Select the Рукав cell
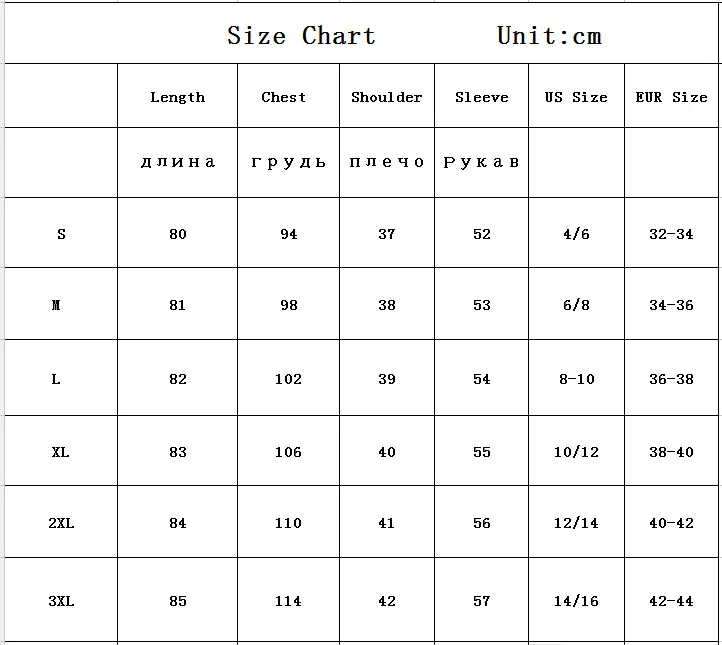 click(482, 163)
